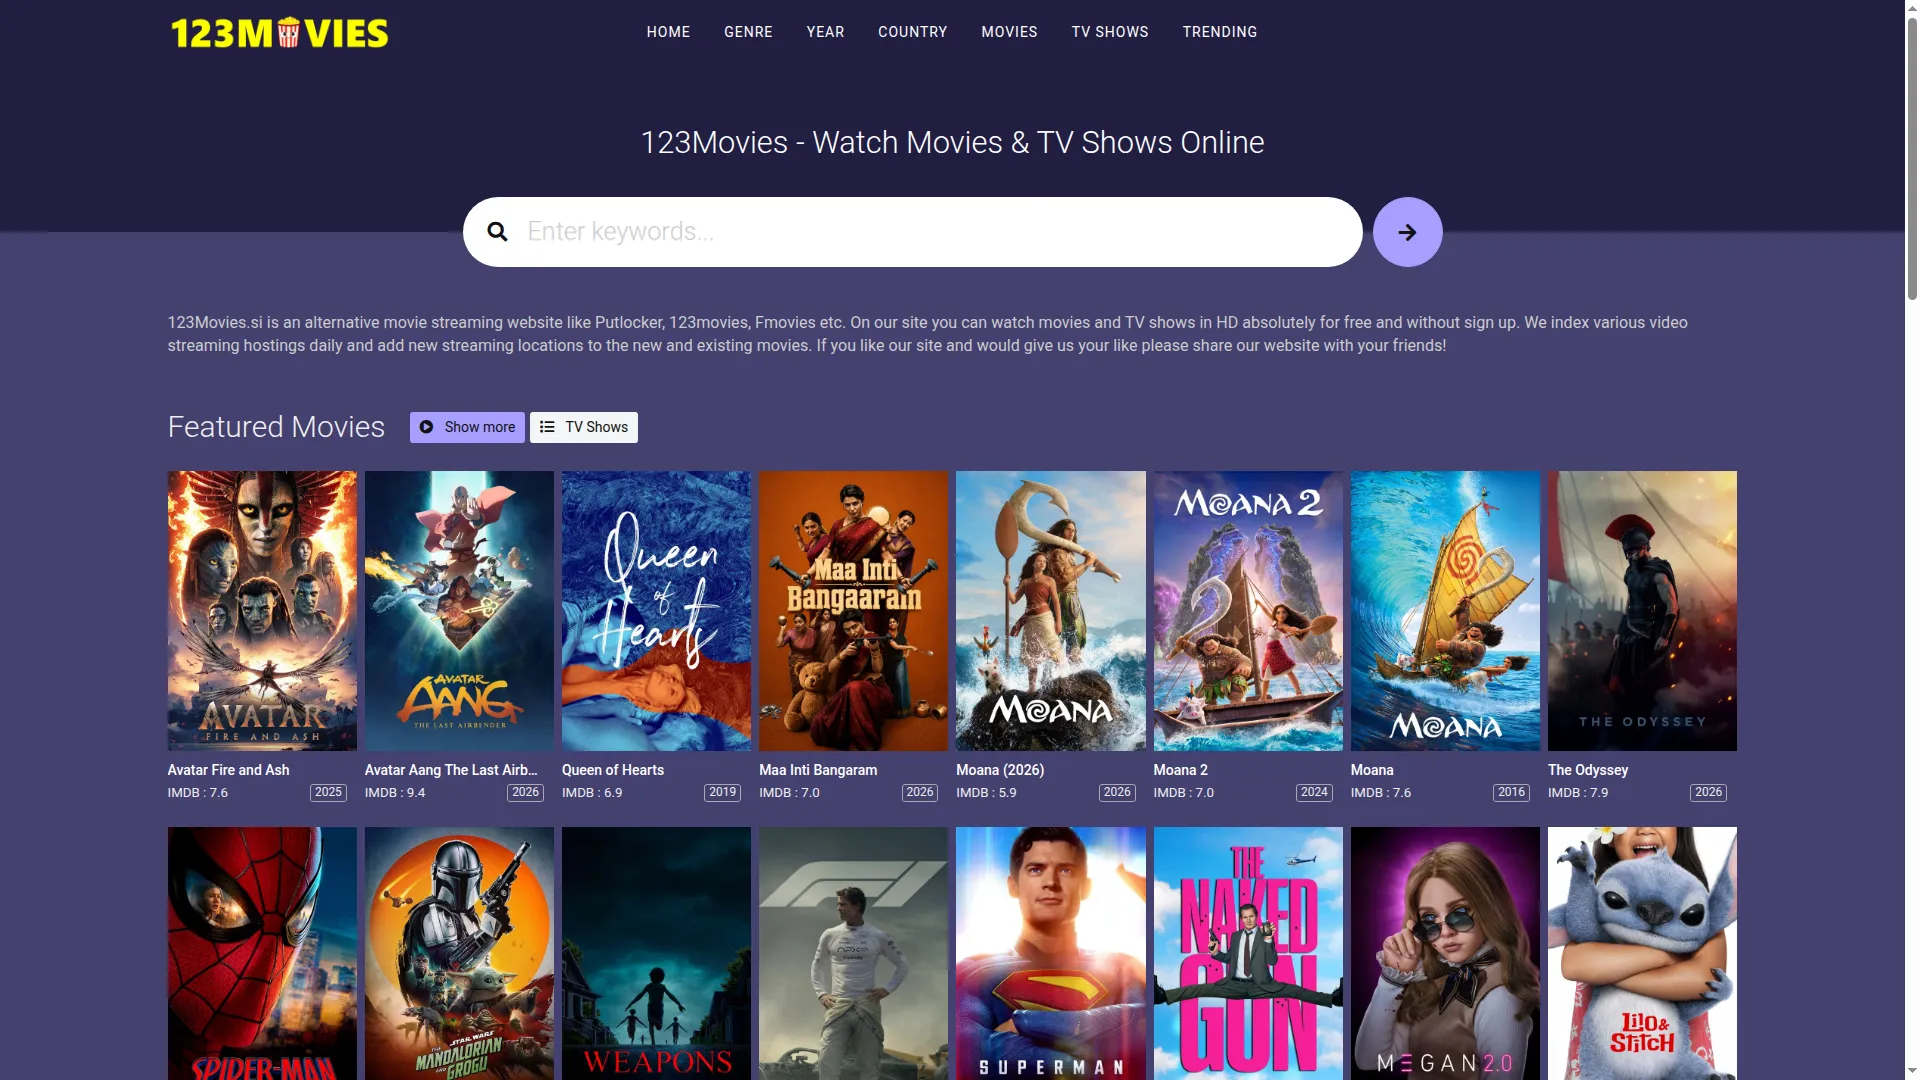Viewport: 1920px width, 1080px height.
Task: Go to the TV SHOWS page
Action: pos(1110,32)
